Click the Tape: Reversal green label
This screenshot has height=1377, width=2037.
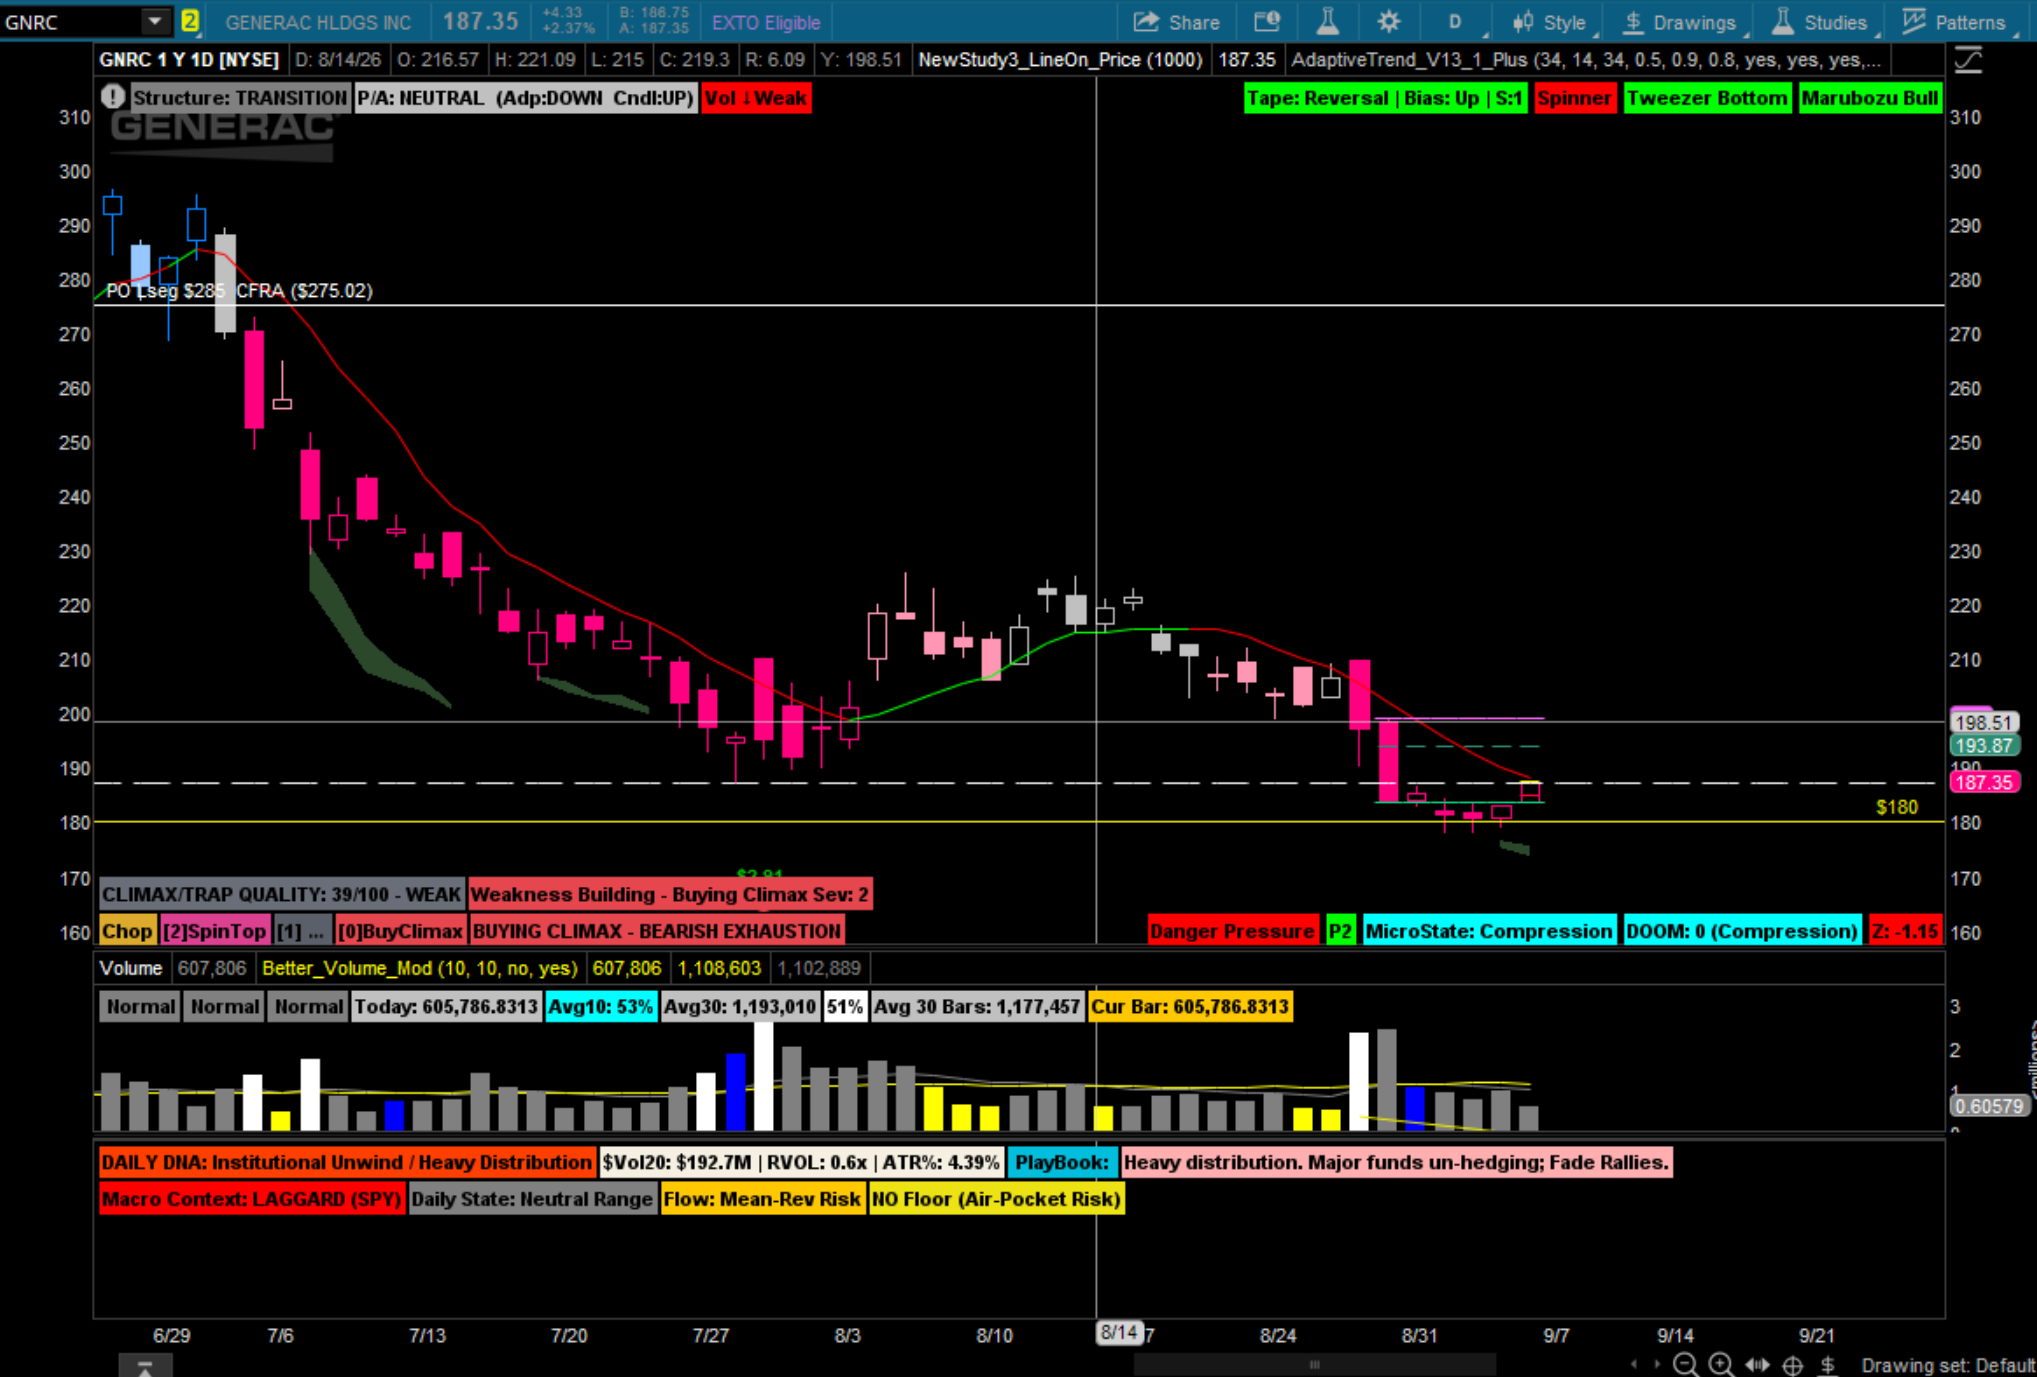tap(1385, 98)
